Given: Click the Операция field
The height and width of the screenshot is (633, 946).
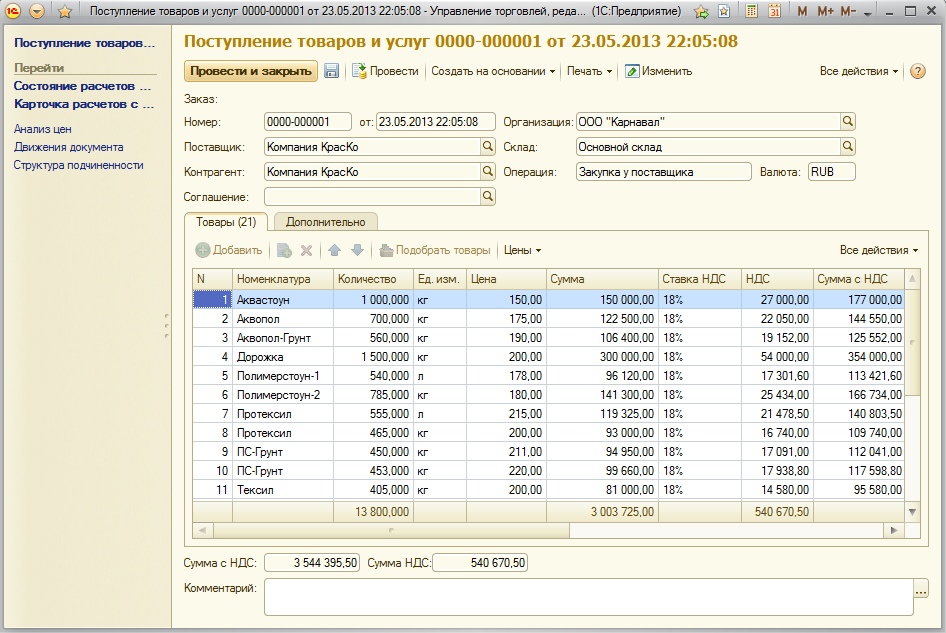Looking at the screenshot, I should tap(664, 171).
